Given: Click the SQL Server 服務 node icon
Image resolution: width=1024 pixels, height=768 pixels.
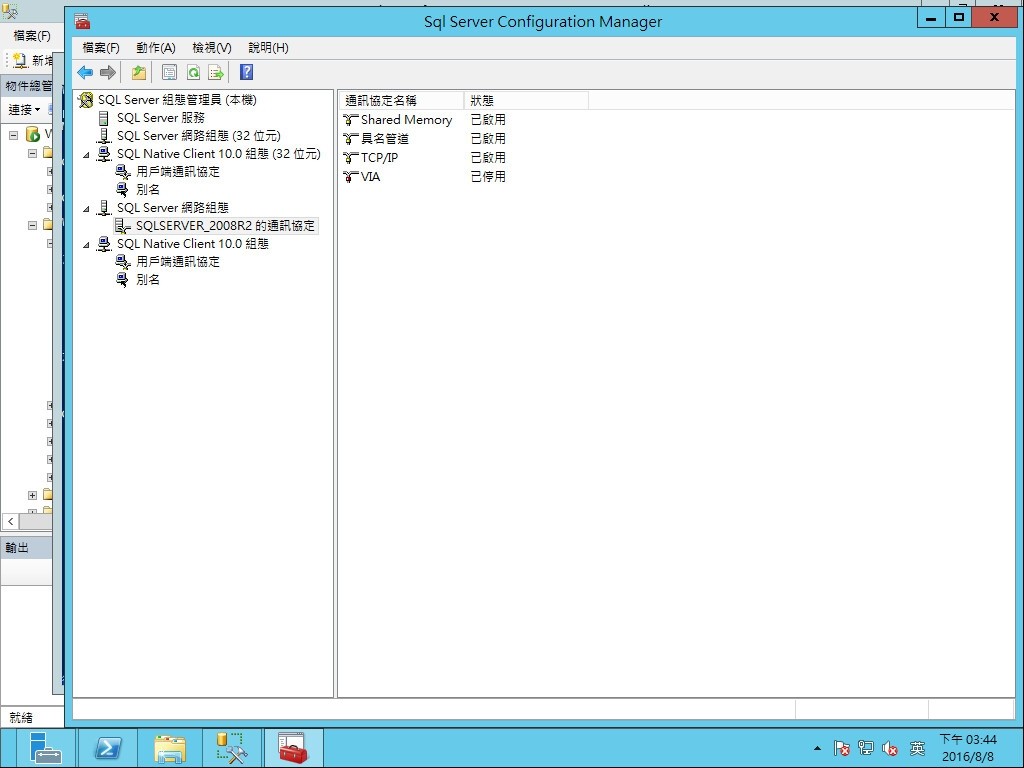Looking at the screenshot, I should click(x=103, y=118).
